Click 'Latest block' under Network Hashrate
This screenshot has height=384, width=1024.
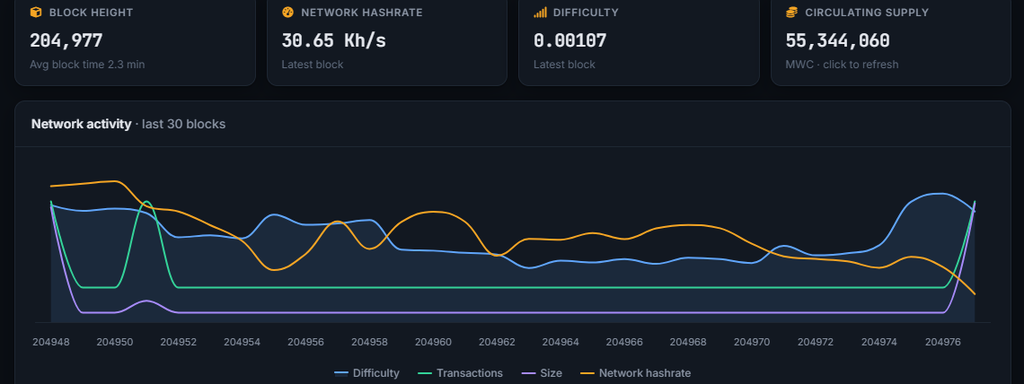point(312,65)
